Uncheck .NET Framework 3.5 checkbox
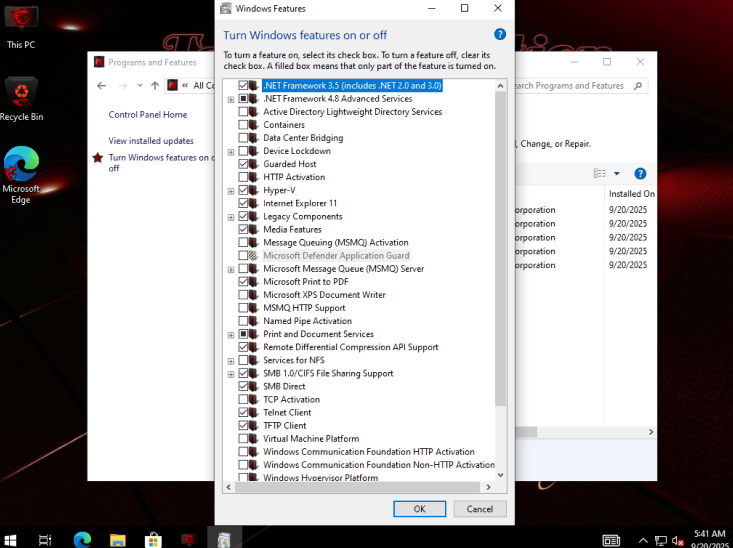The width and height of the screenshot is (733, 548). pos(243,85)
